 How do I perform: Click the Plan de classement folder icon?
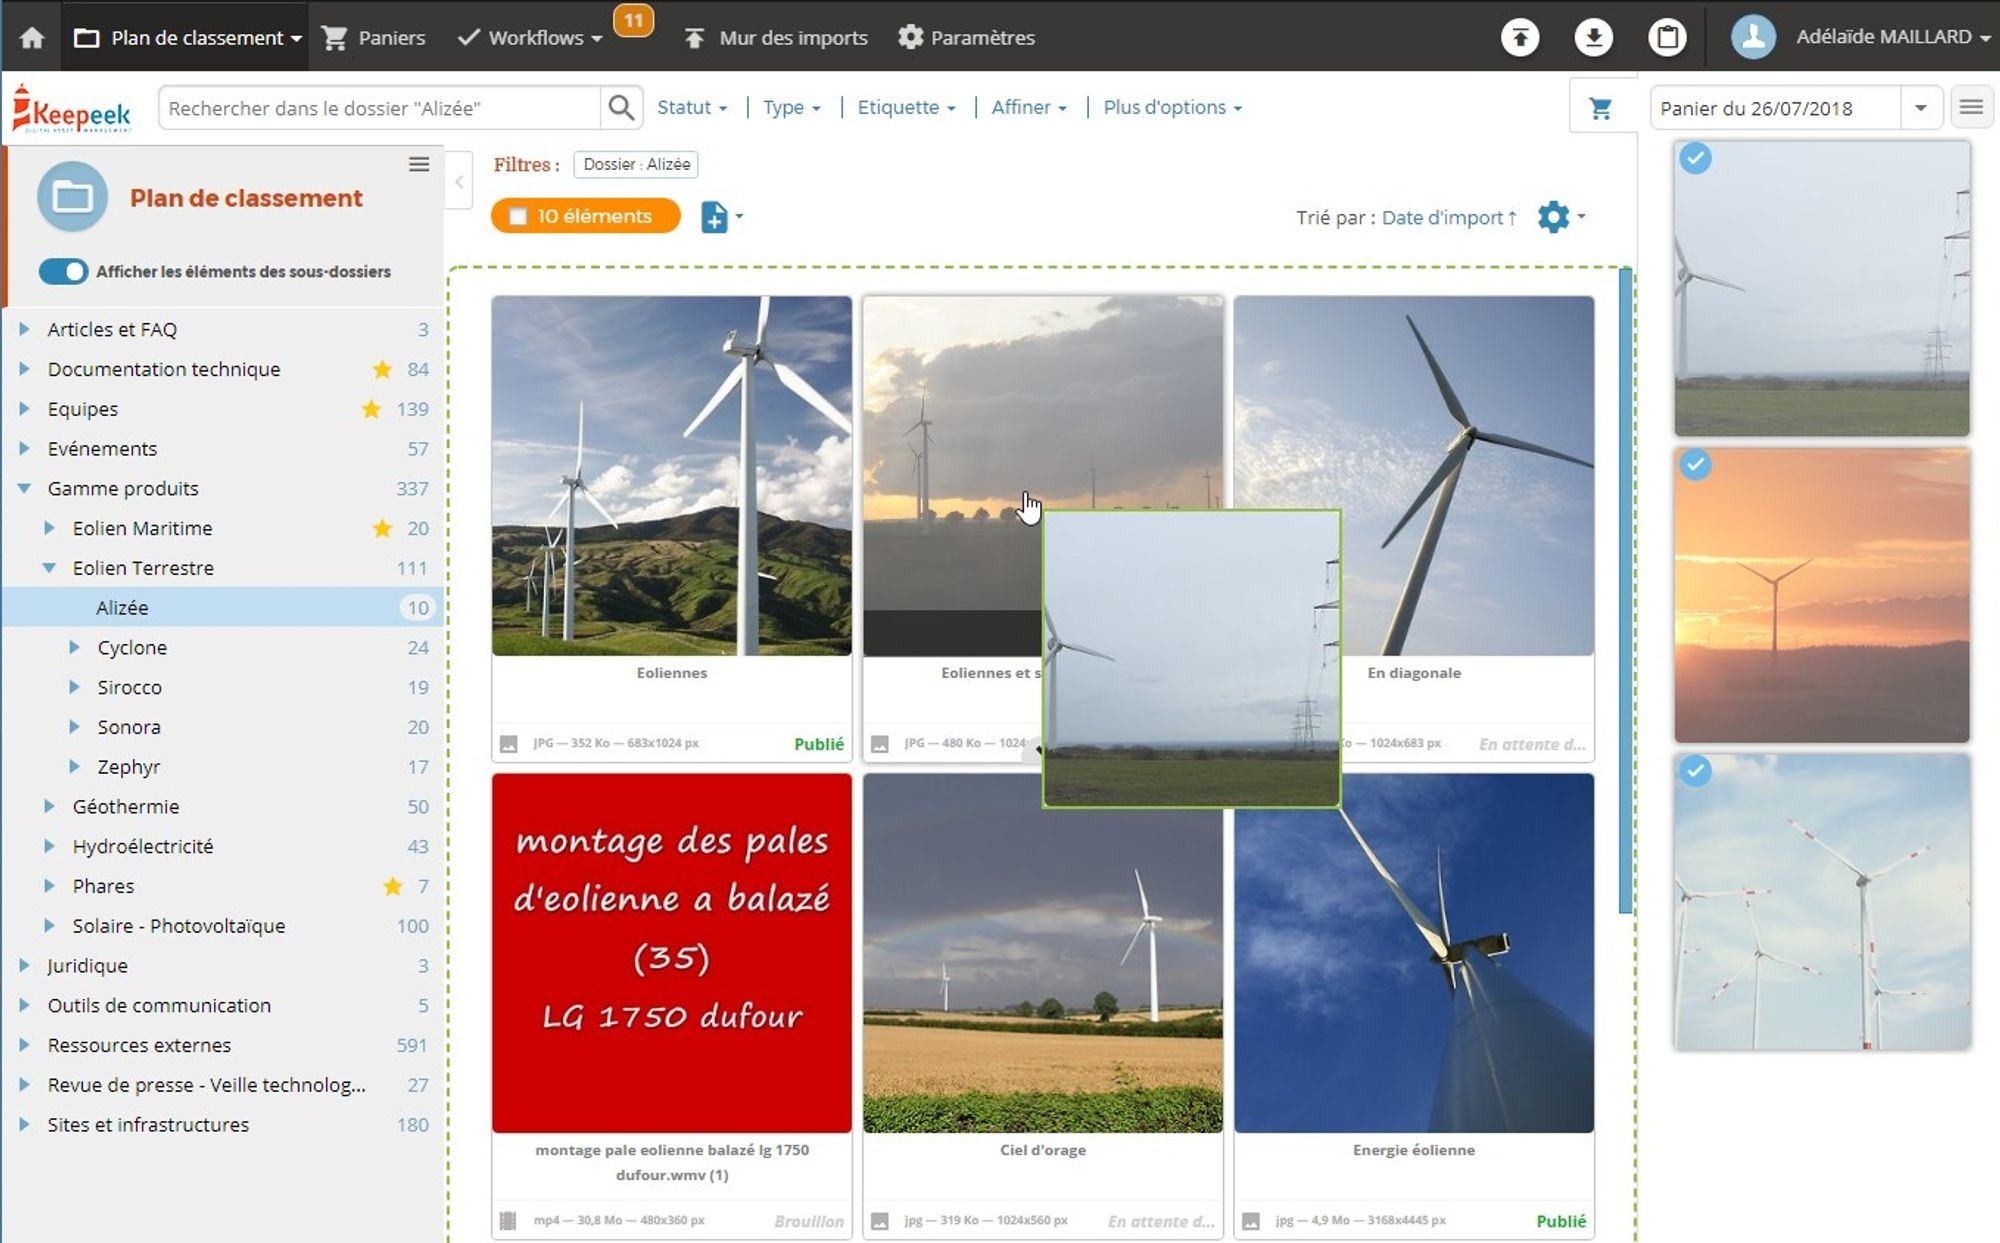click(x=72, y=197)
